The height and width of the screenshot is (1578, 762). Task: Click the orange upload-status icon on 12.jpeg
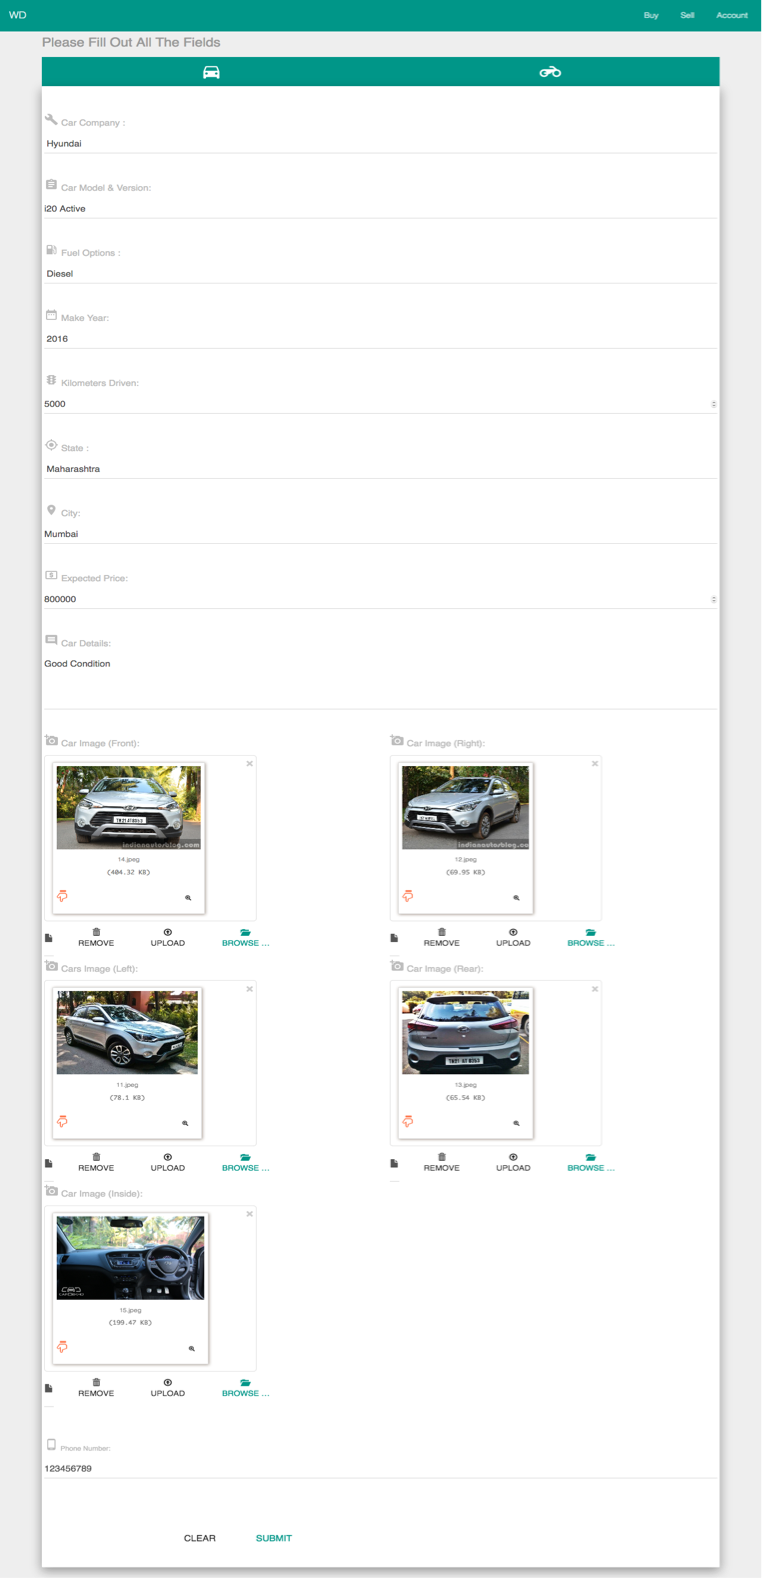407,896
